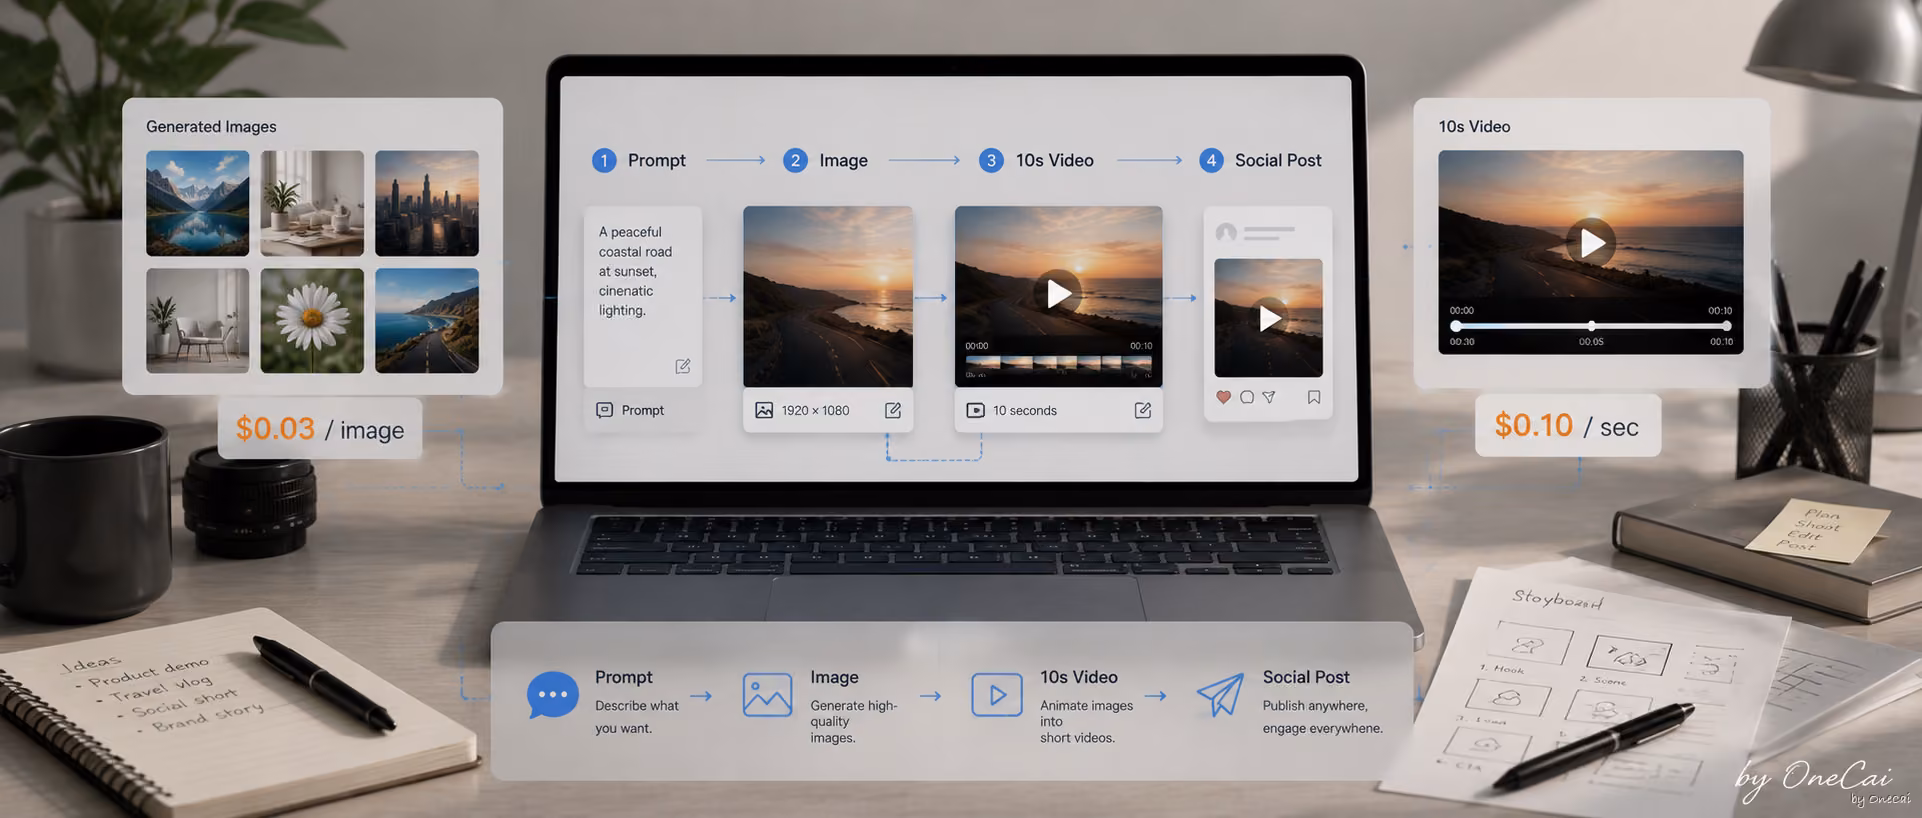Open the daisy flower generated image
Image resolution: width=1922 pixels, height=818 pixels.
point(312,320)
